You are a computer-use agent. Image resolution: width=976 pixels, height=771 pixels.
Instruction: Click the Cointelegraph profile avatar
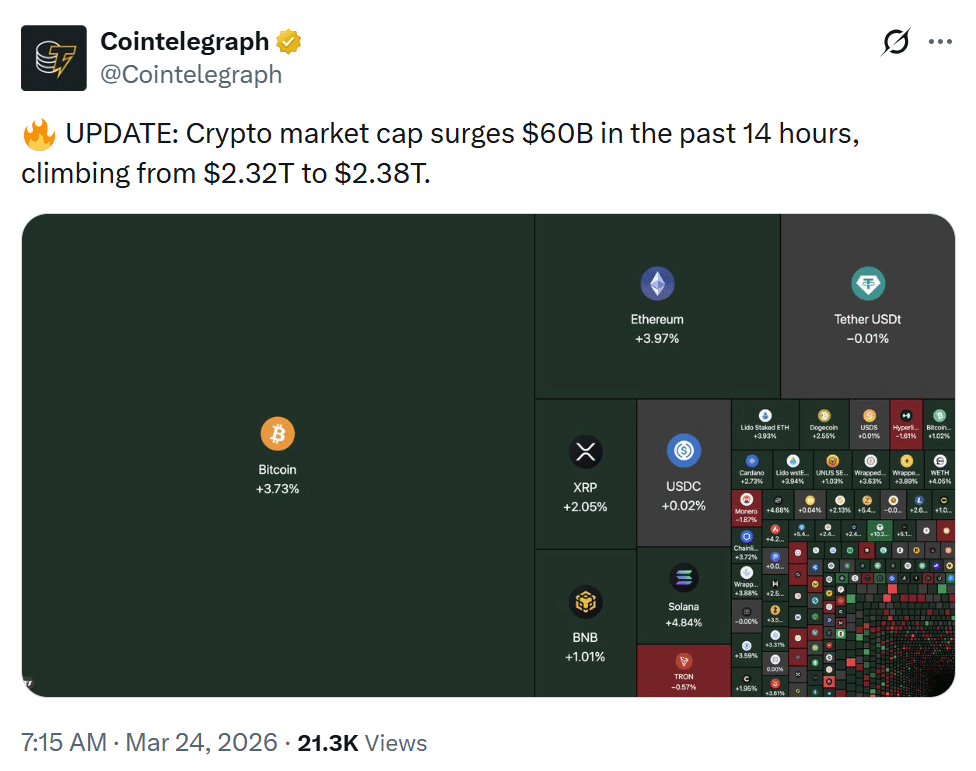tap(54, 57)
